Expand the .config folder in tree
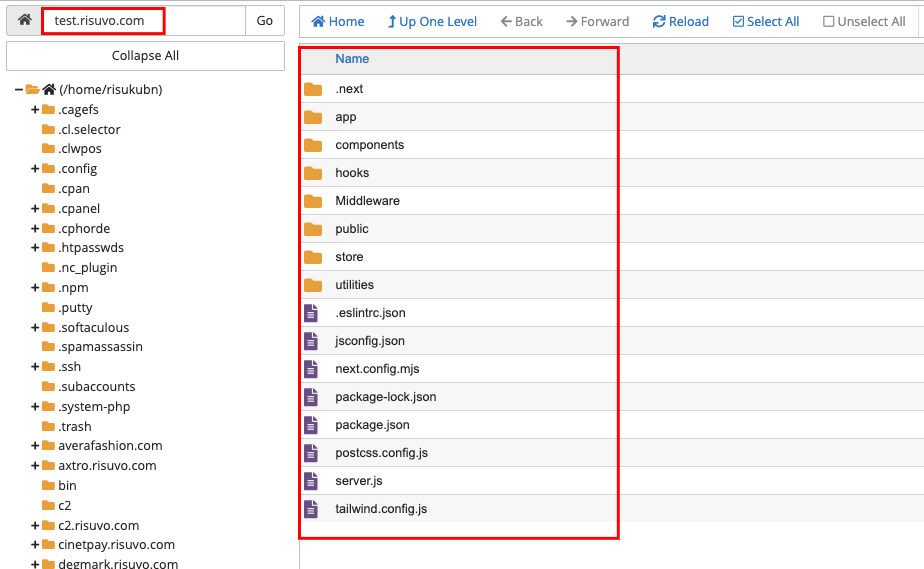This screenshot has width=924, height=569. (x=35, y=169)
